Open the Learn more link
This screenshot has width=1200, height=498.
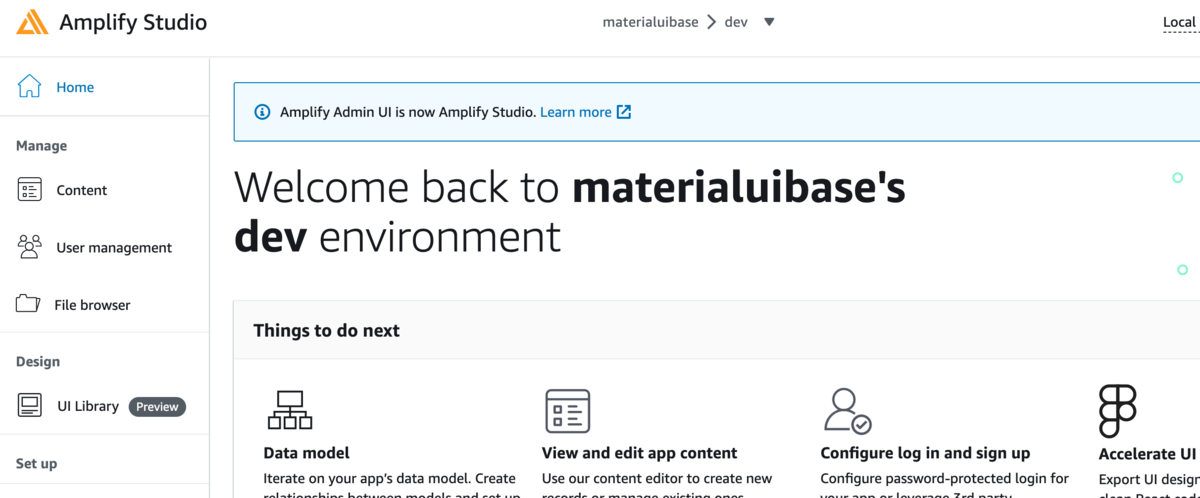tap(576, 112)
